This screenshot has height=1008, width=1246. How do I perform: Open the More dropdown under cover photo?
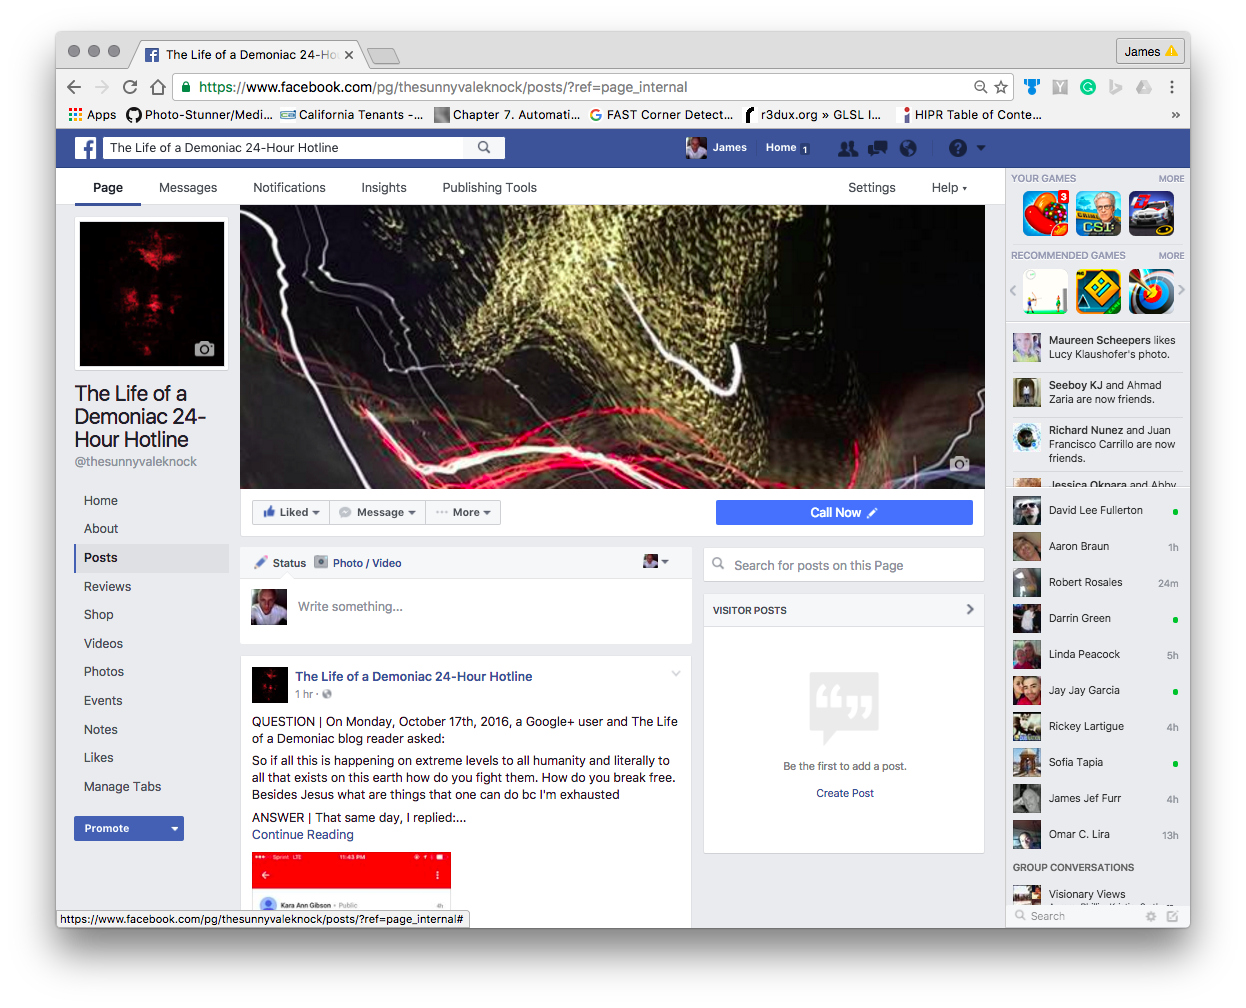click(x=463, y=512)
